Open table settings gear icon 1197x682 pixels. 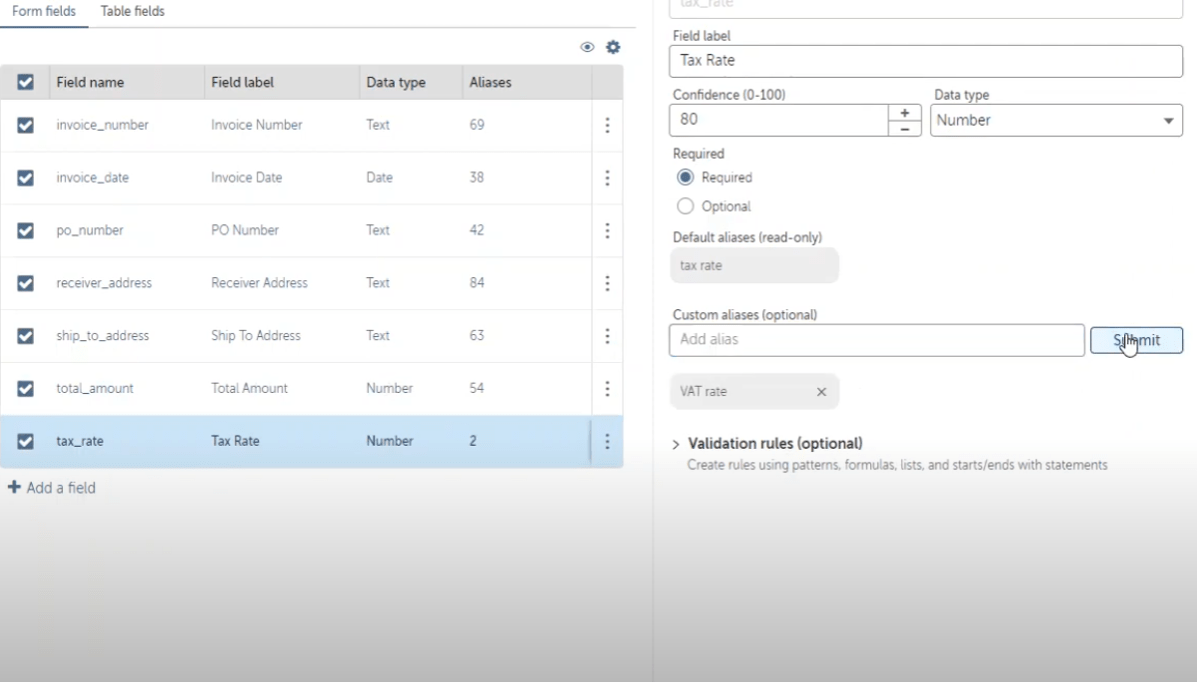(613, 47)
